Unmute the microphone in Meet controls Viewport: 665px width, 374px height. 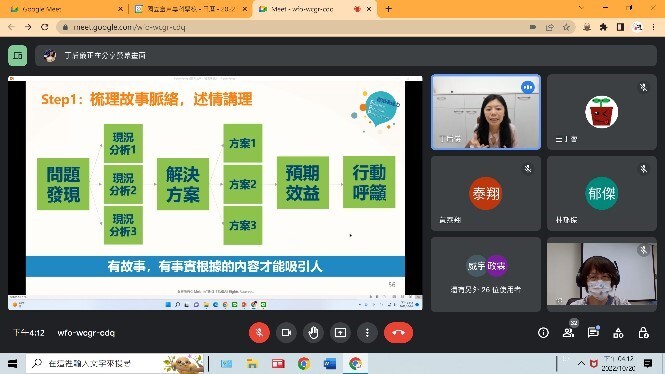point(259,333)
